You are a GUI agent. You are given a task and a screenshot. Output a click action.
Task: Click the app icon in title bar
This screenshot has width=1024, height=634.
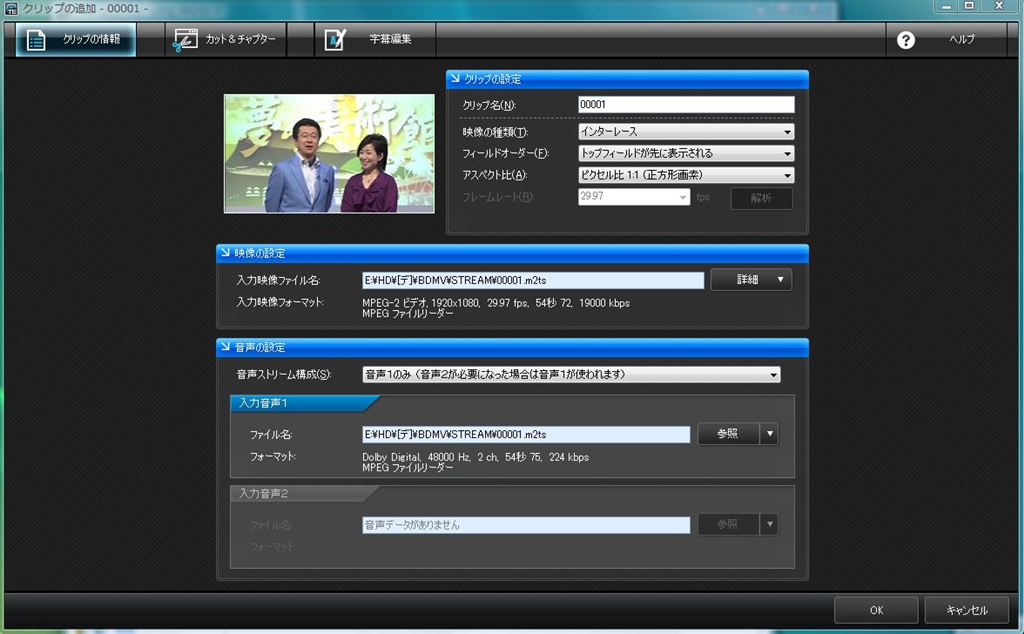[x=11, y=8]
